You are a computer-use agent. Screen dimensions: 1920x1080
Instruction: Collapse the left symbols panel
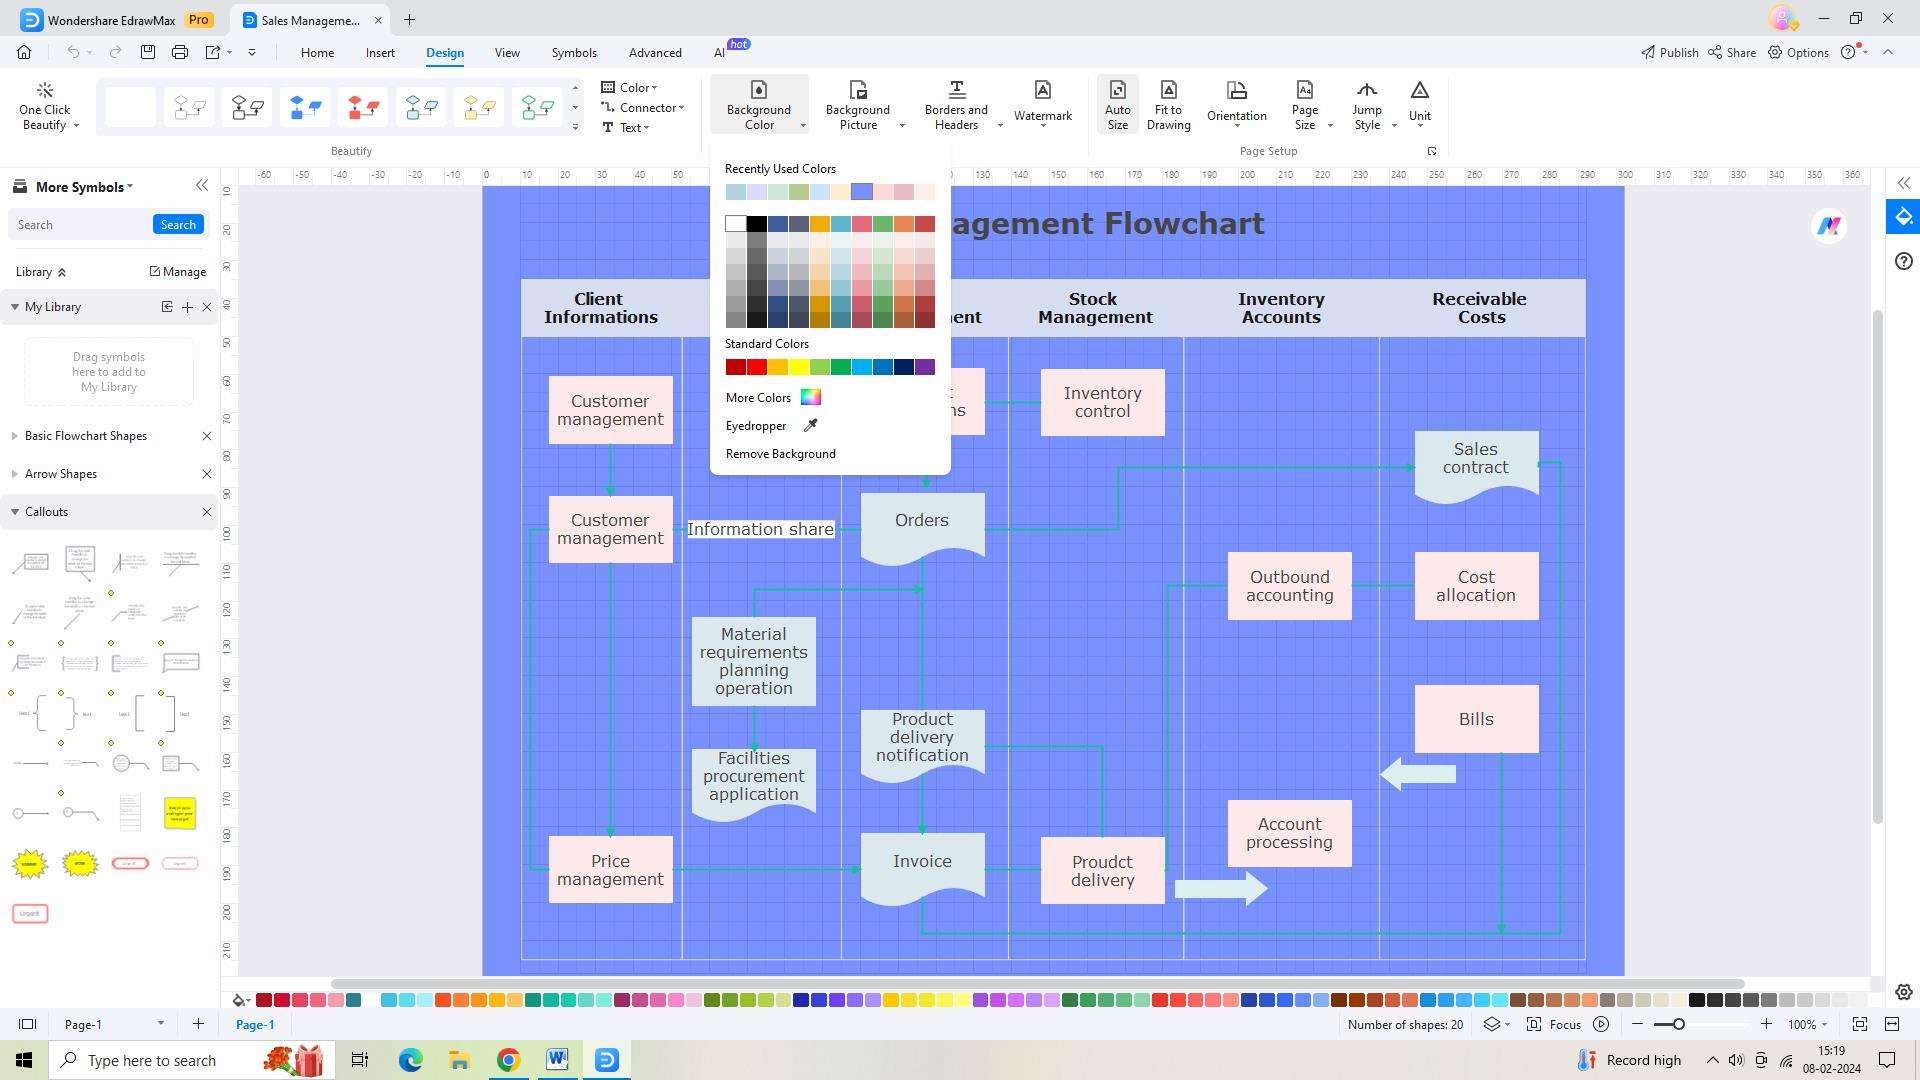coord(202,186)
